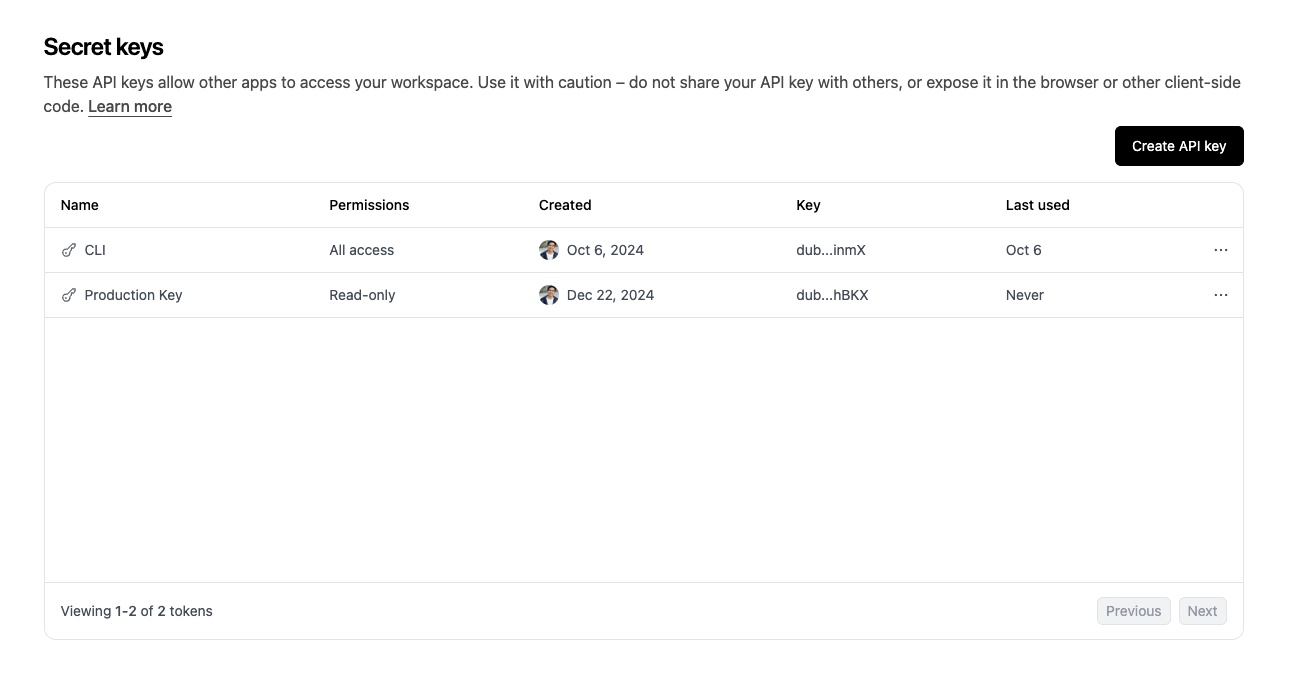Click the key icon beside CLI
1295x687 pixels.
[69, 250]
